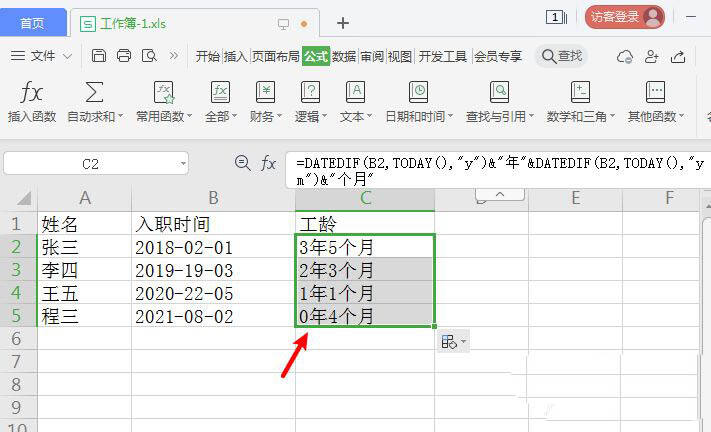The height and width of the screenshot is (432, 711).
Task: Open the AutoSum sigma tool
Action: click(x=94, y=92)
